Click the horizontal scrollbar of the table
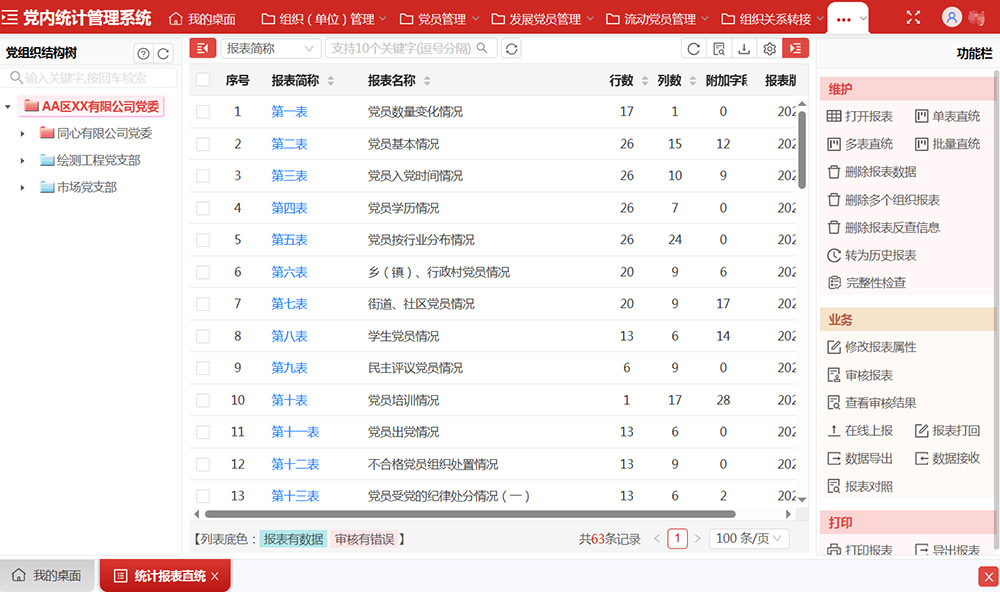This screenshot has height=592, width=1000. [x=470, y=514]
